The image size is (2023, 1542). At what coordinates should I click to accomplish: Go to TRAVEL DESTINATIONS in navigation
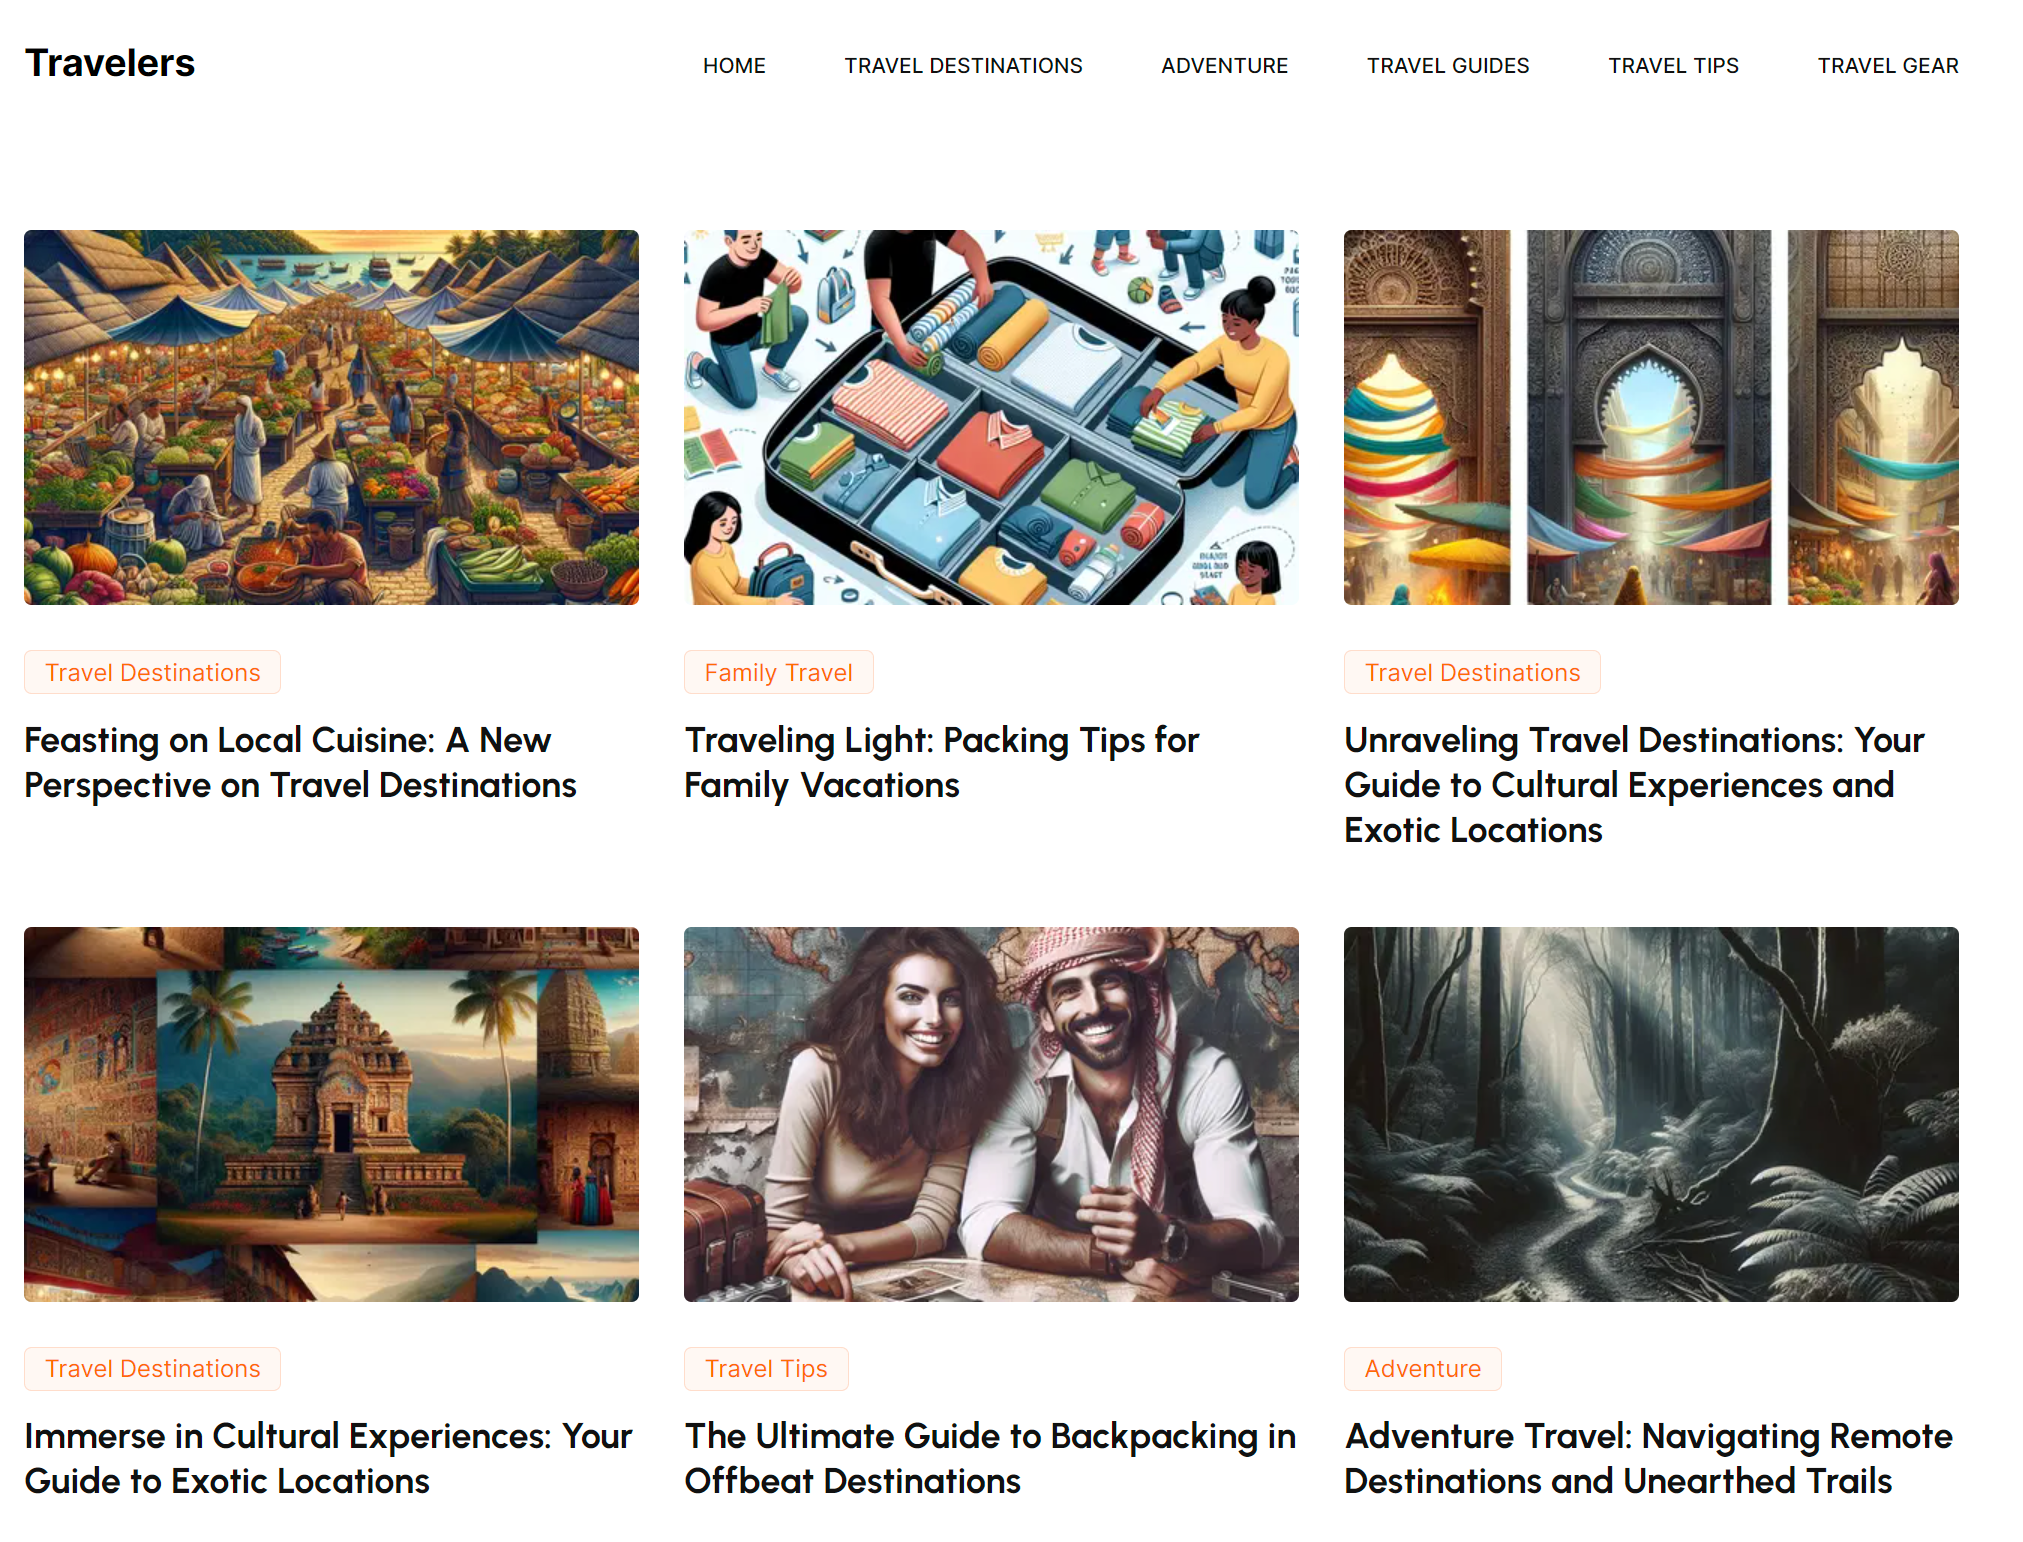tap(963, 66)
